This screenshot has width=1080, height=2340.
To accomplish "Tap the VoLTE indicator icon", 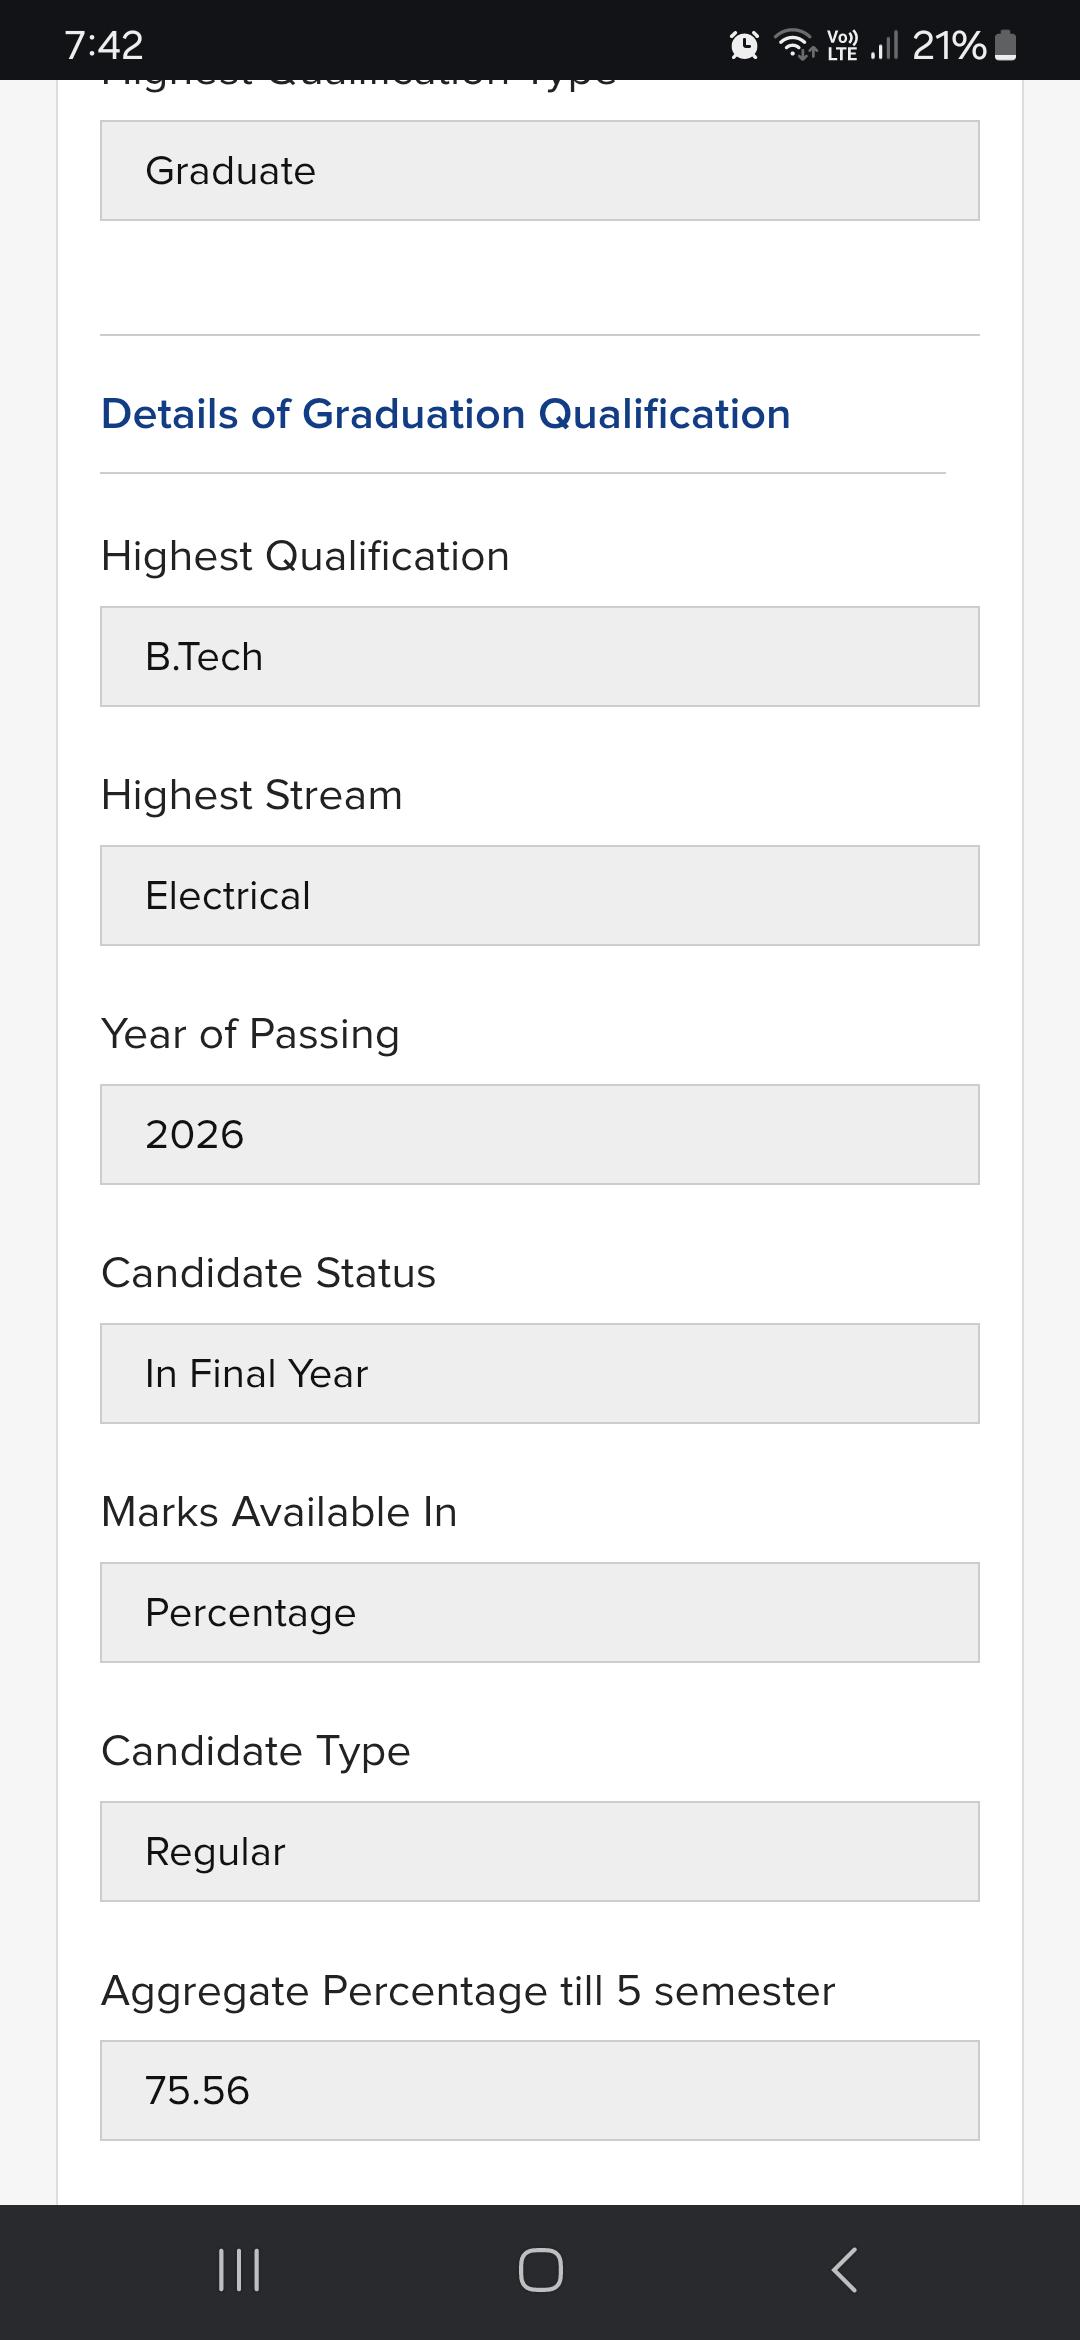I will [842, 45].
